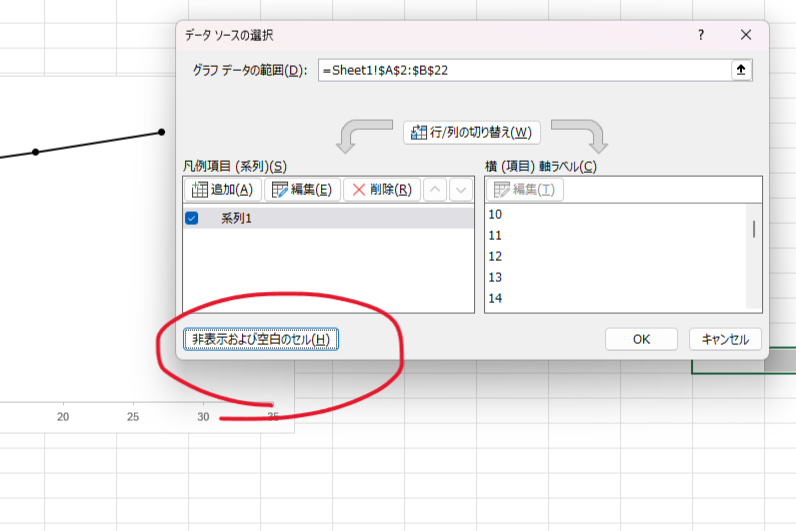Click the chart axis value 25
Screen dimensions: 796x531
click(133, 417)
